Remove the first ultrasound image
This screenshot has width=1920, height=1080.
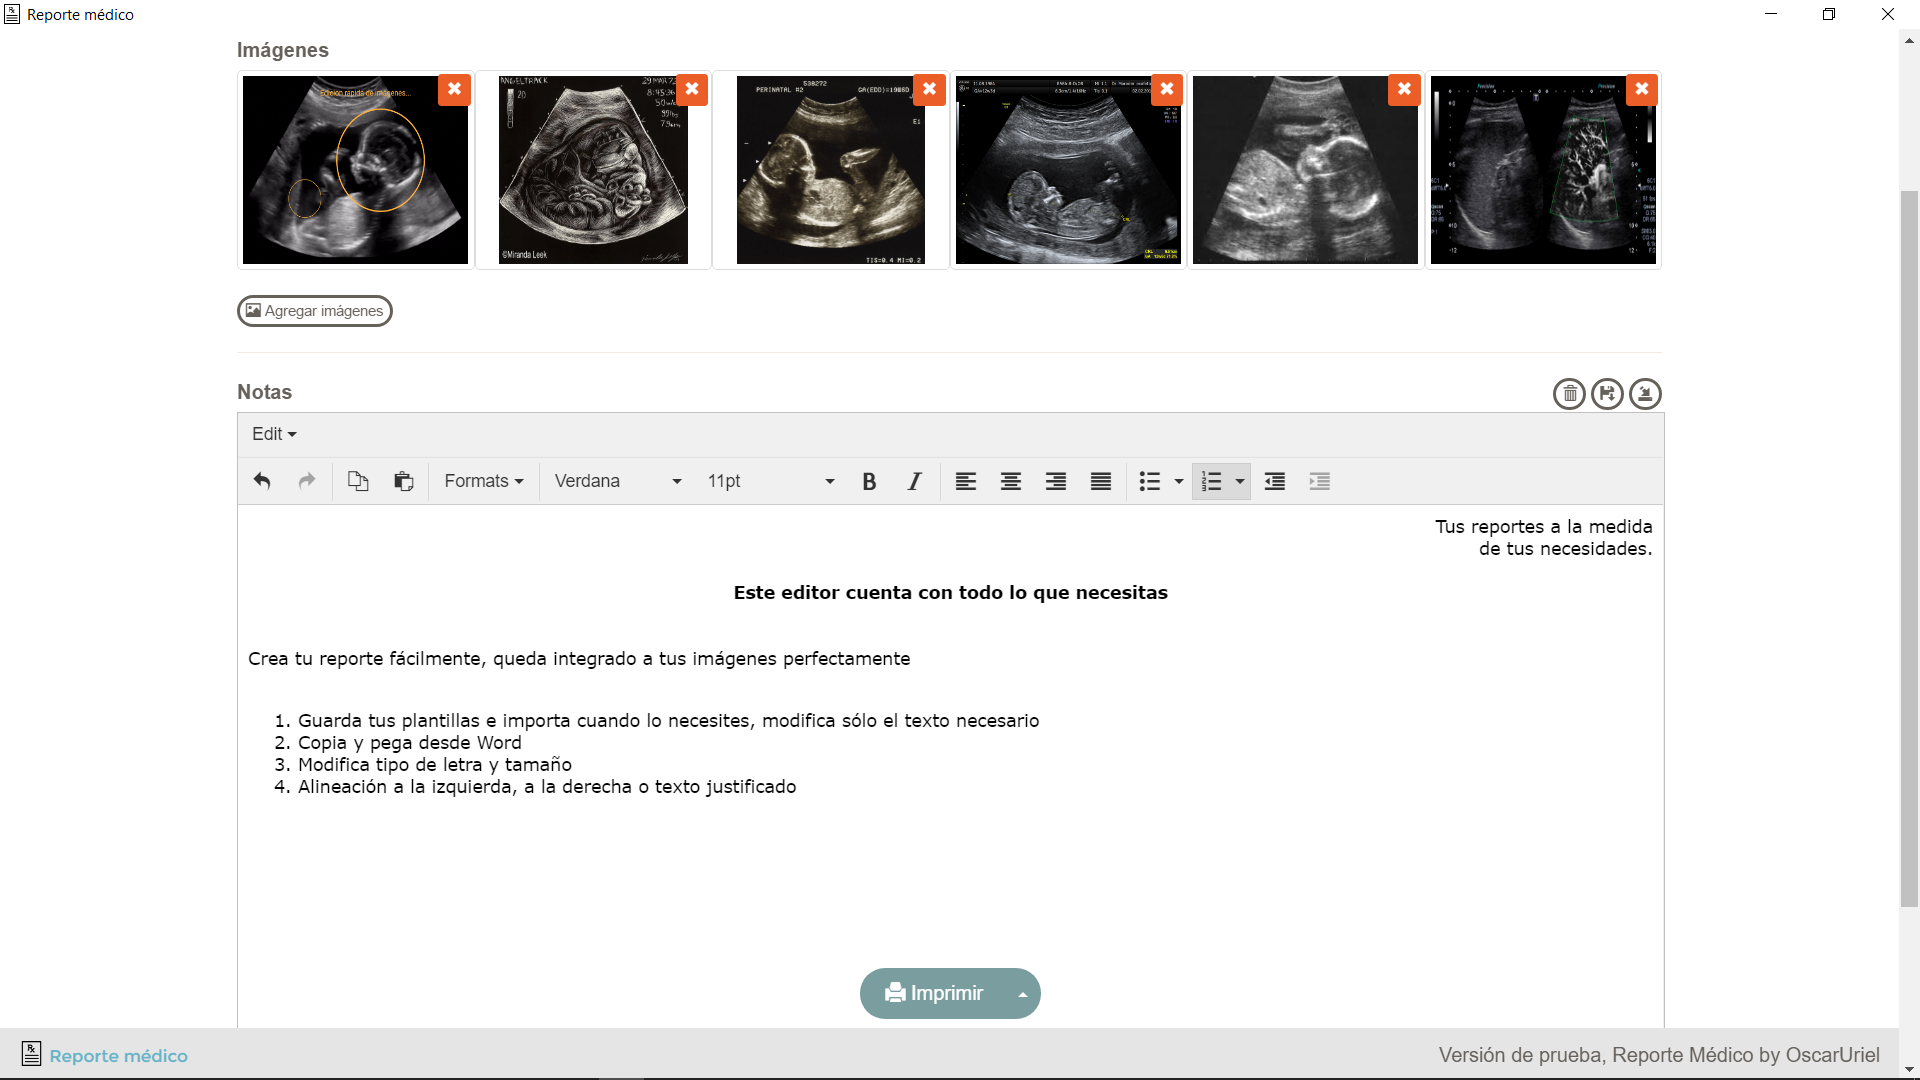[x=454, y=89]
